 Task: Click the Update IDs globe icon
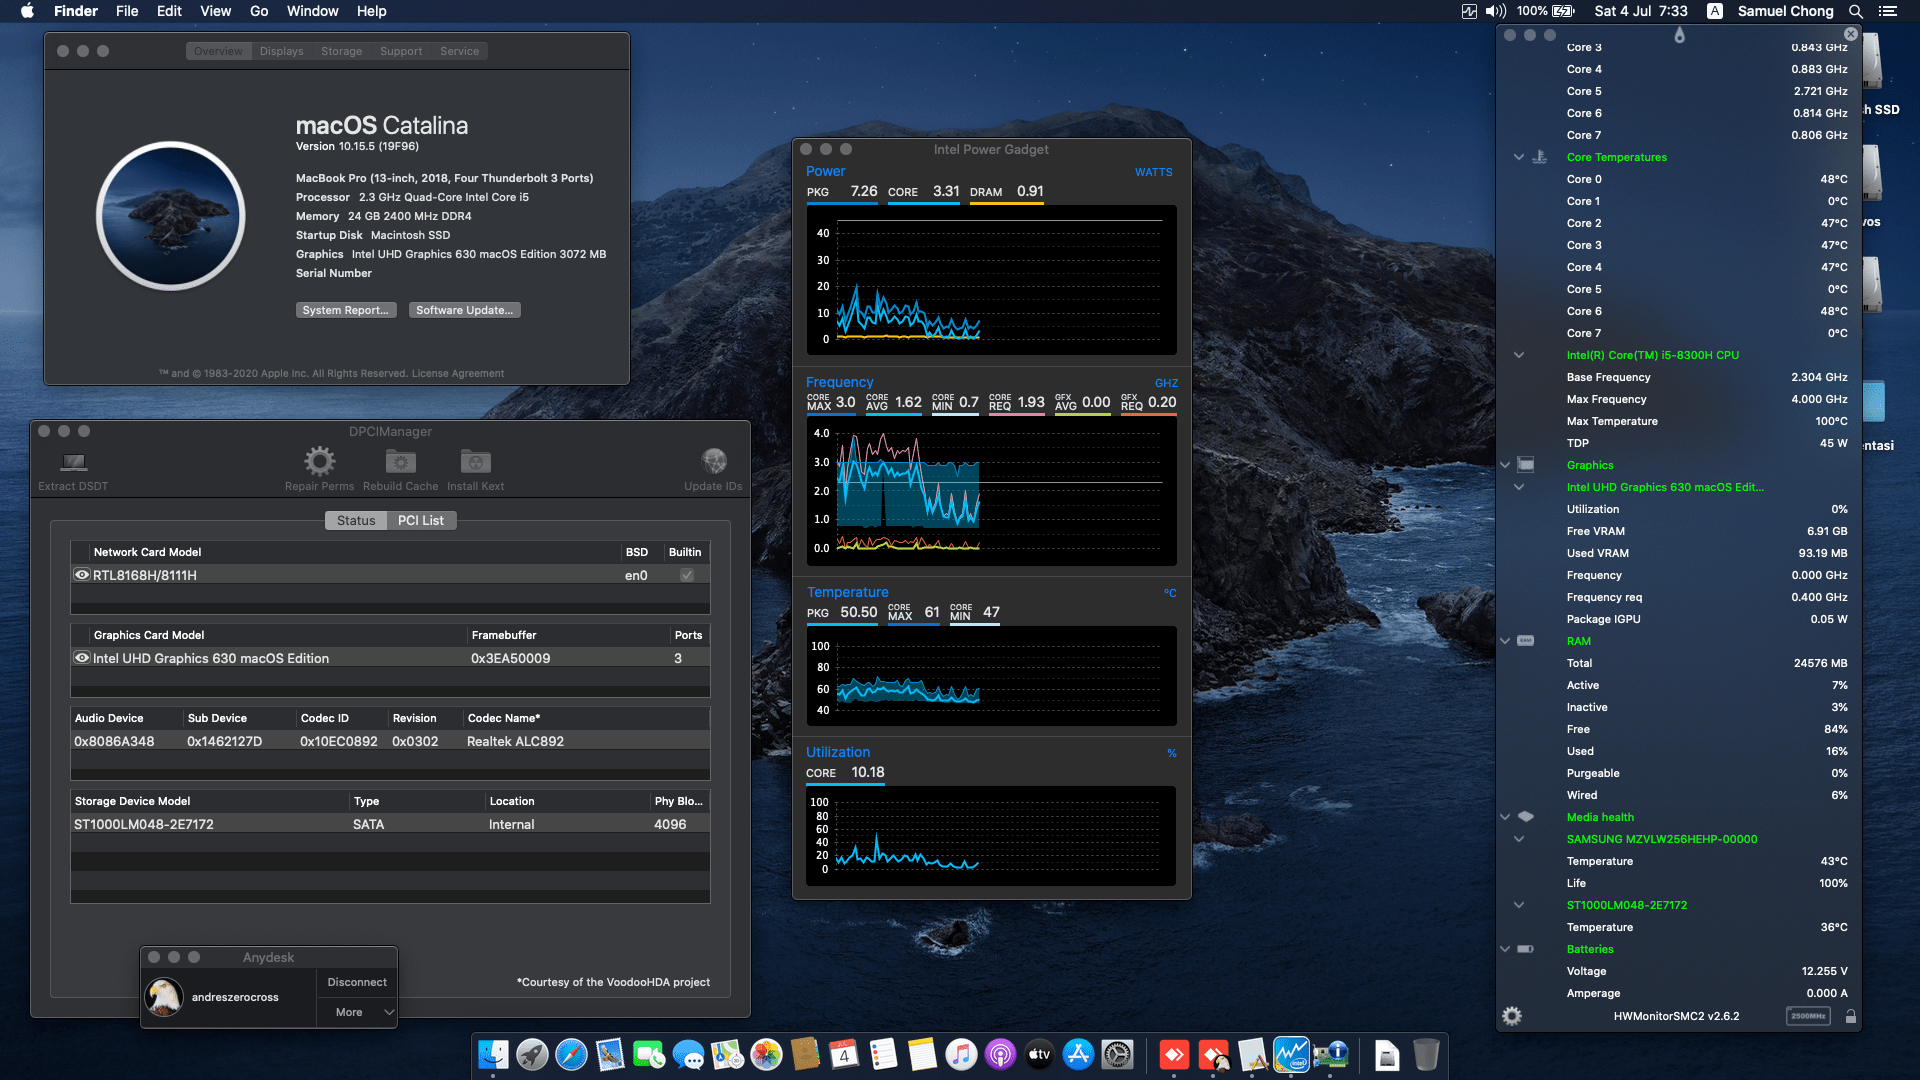pos(713,460)
